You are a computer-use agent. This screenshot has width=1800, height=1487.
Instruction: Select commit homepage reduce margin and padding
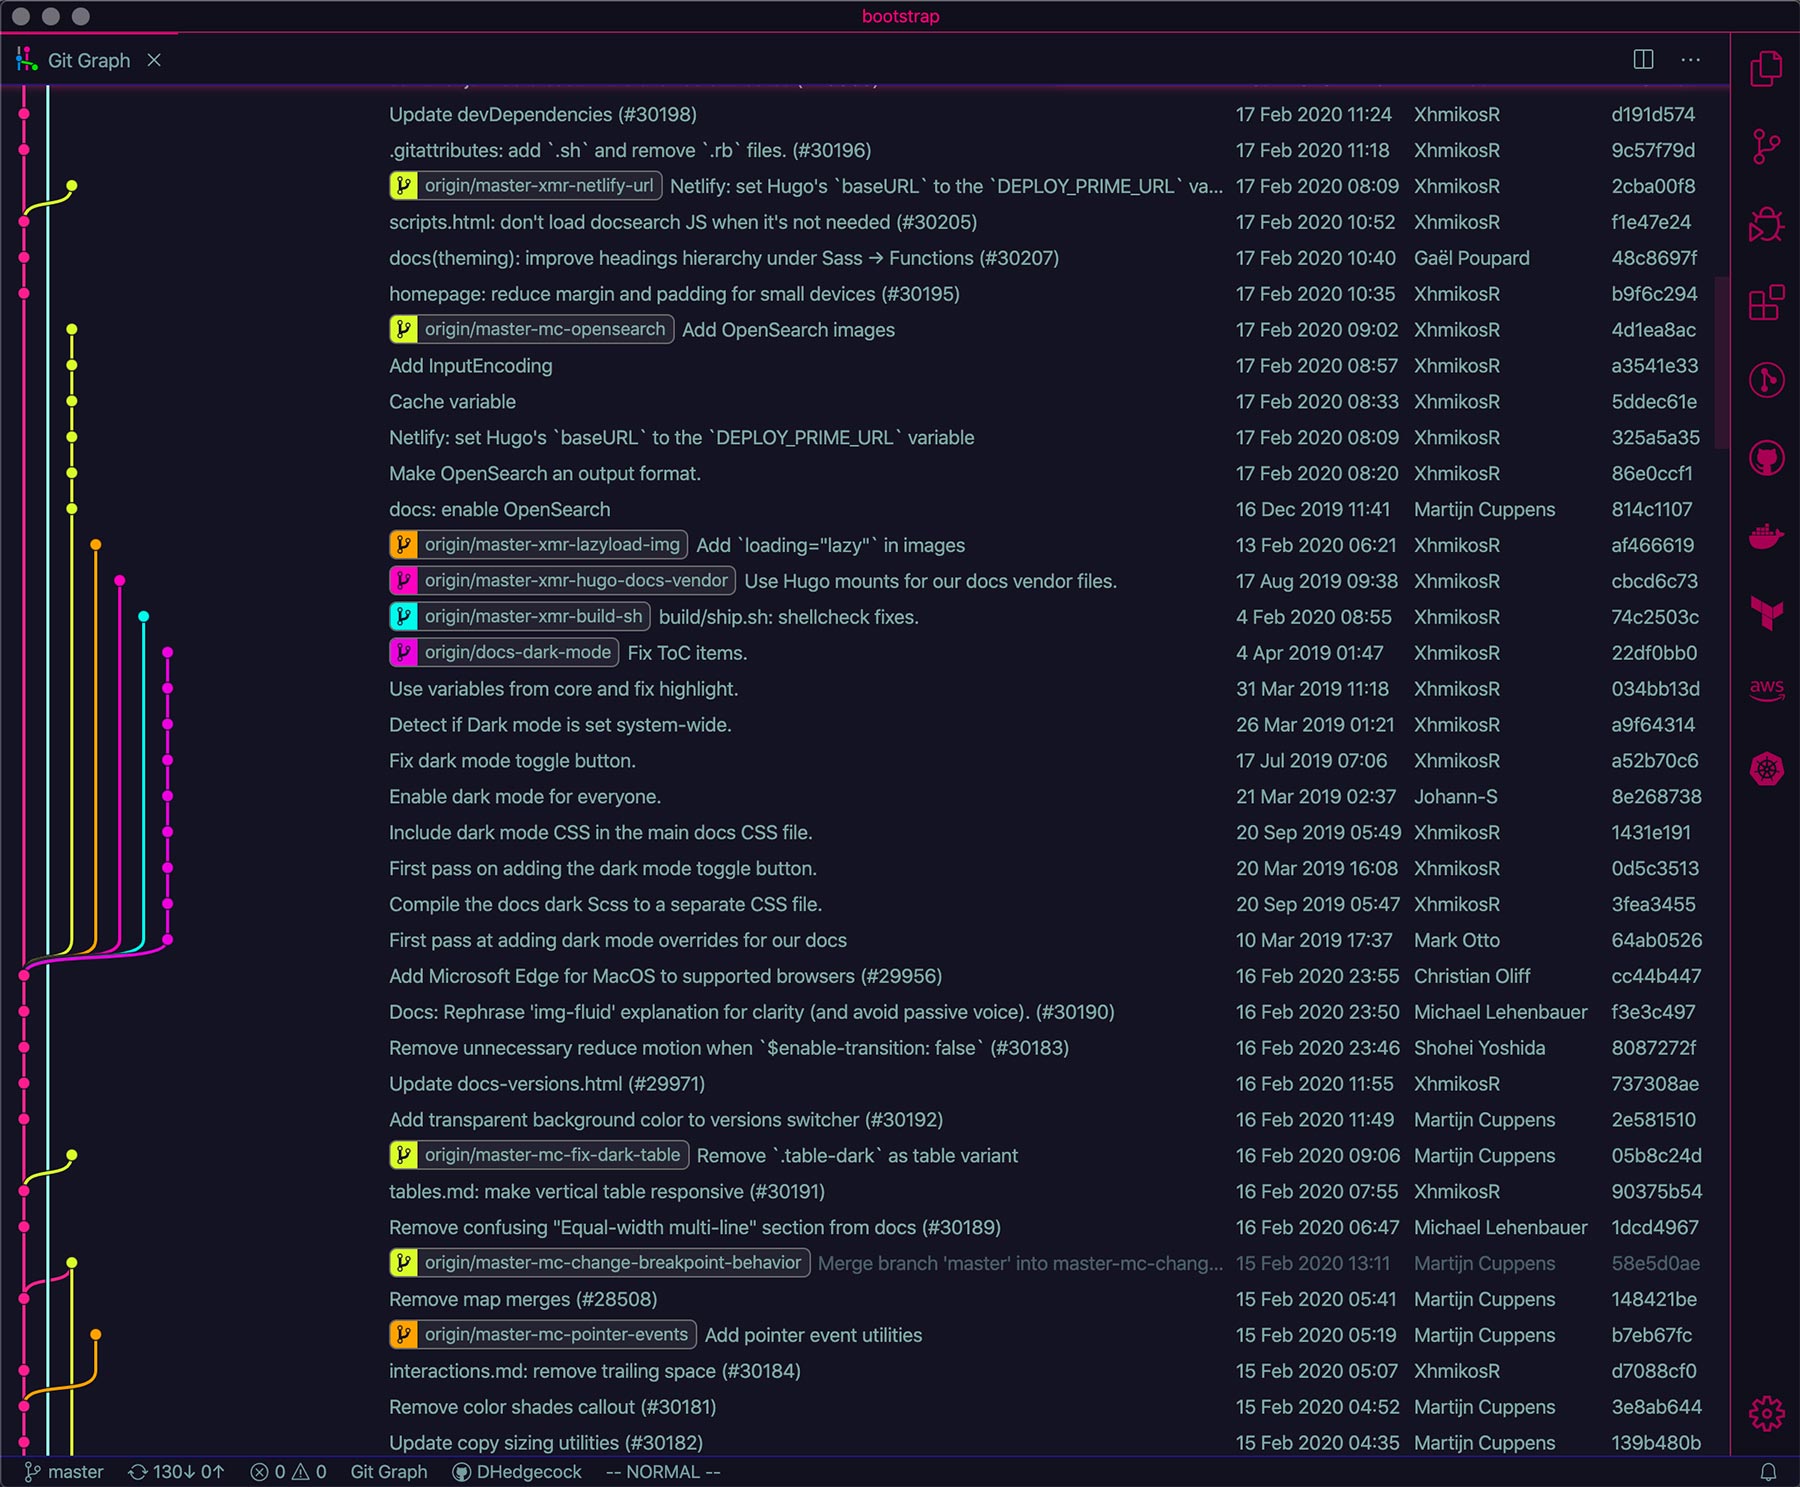point(674,294)
